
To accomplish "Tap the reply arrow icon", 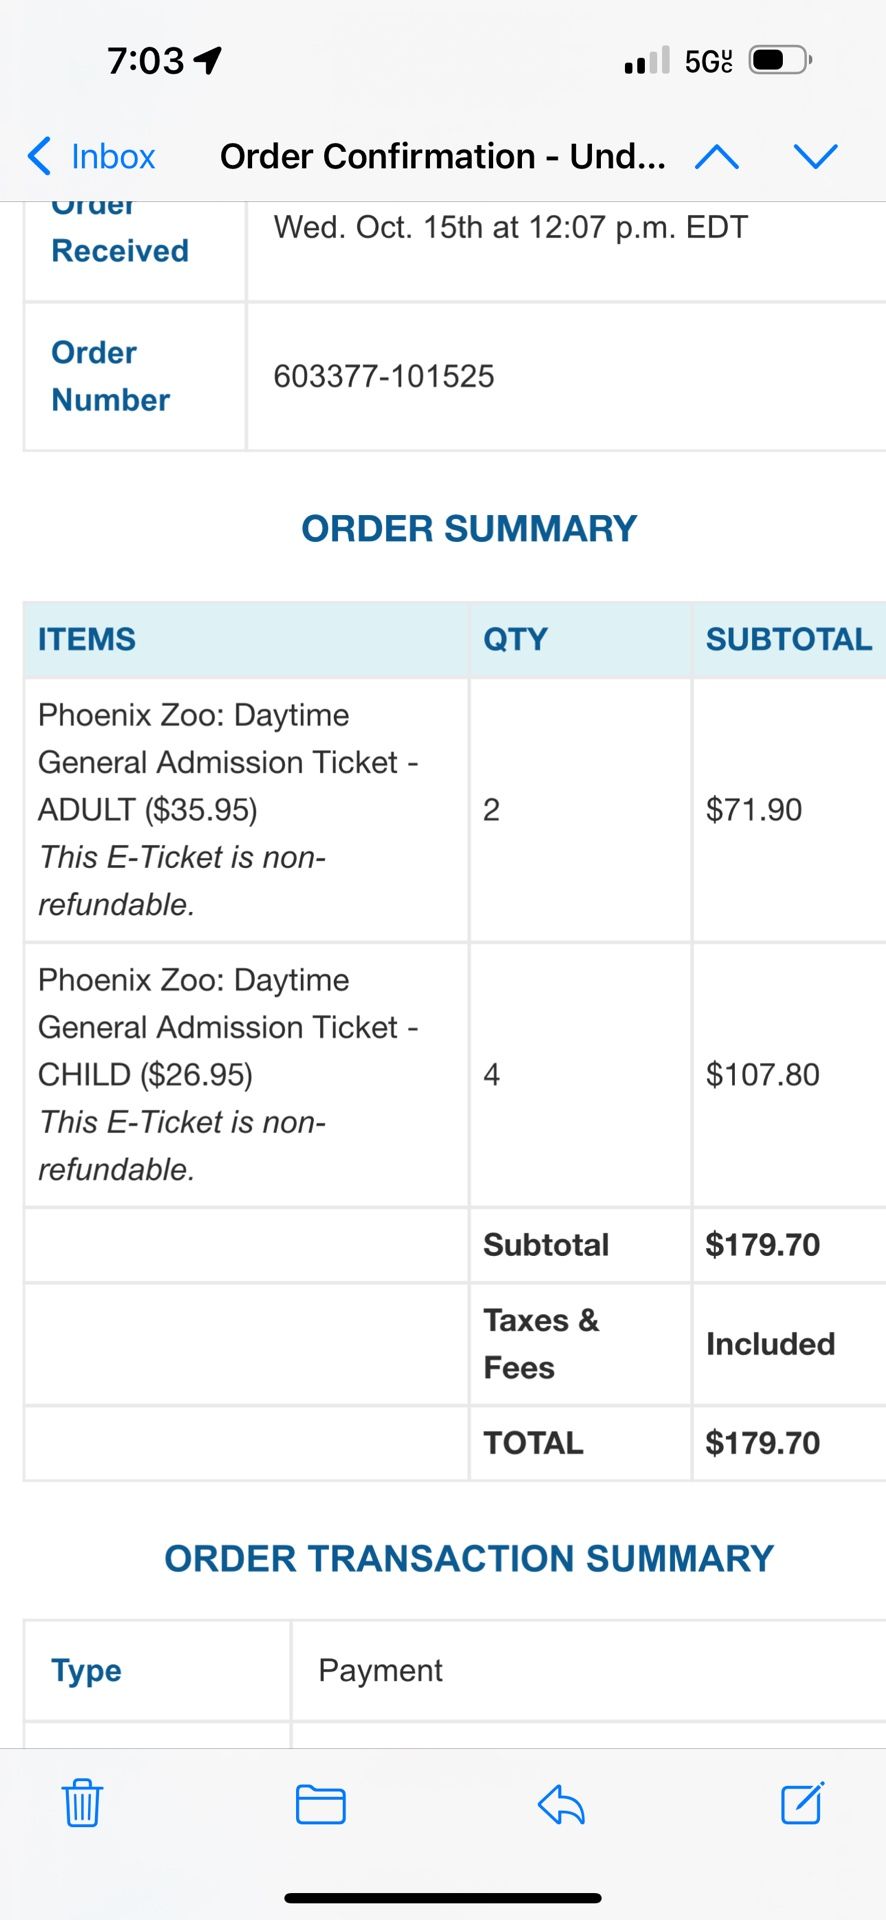I will pos(560,1804).
